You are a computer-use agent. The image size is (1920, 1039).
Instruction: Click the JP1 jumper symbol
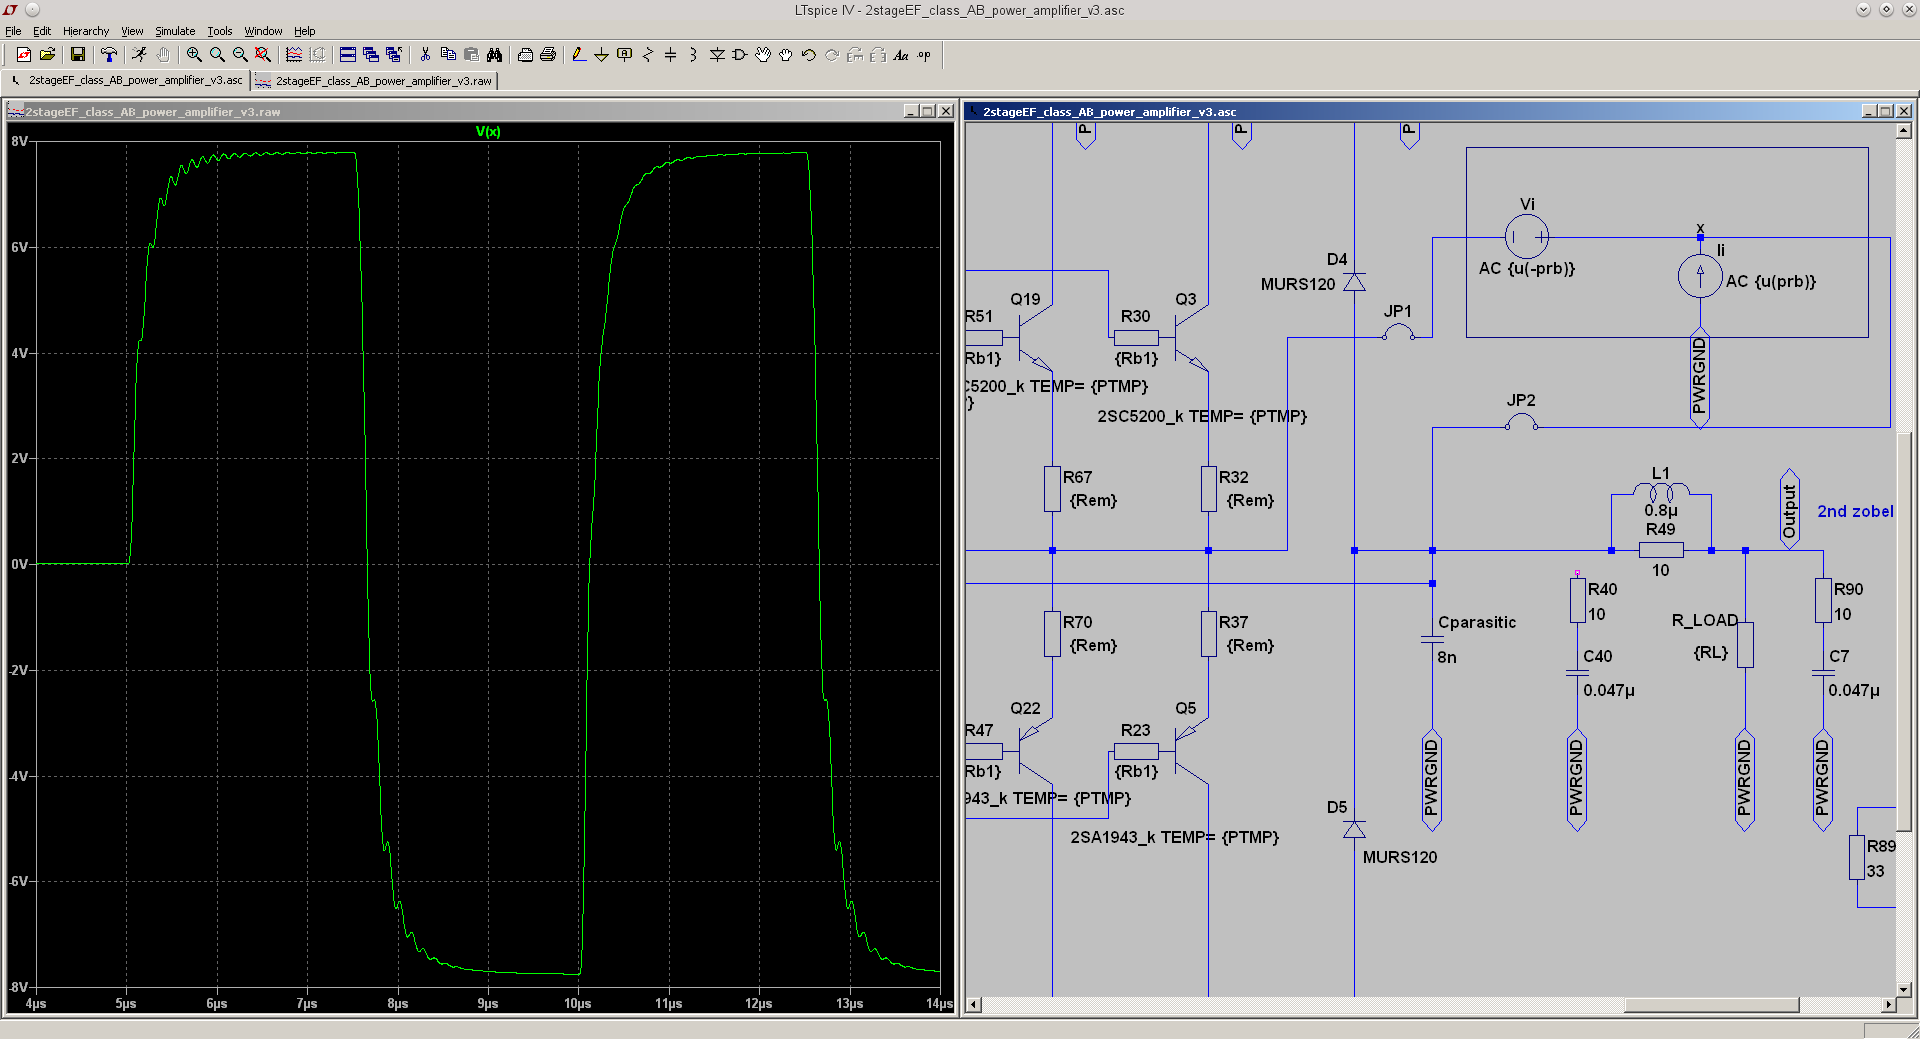pyautogui.click(x=1398, y=332)
